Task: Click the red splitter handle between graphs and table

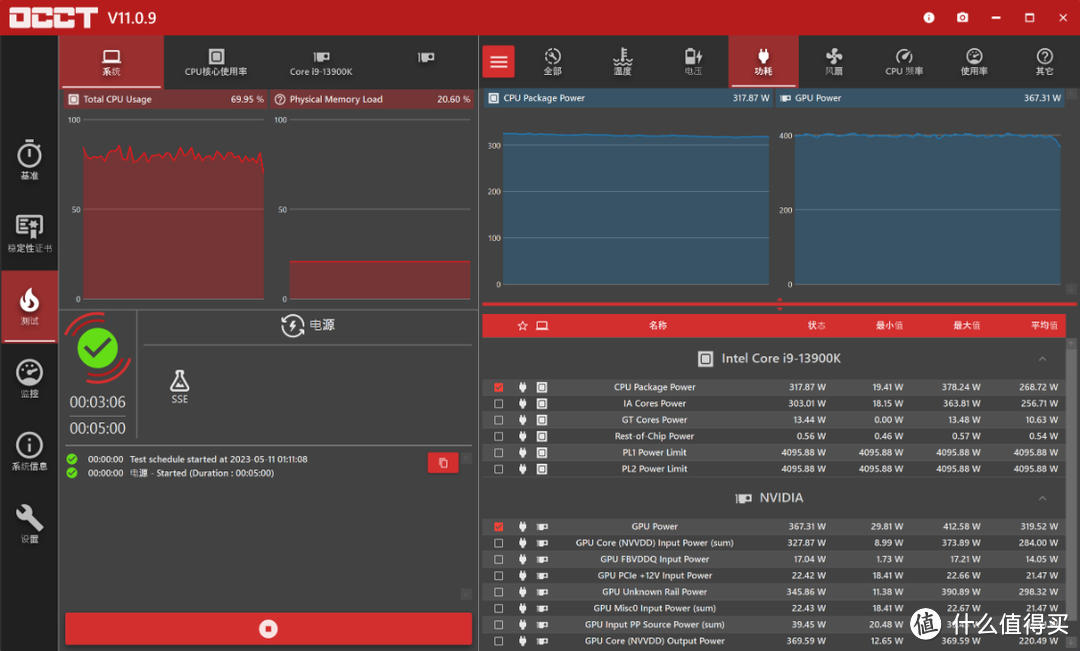Action: tap(779, 304)
